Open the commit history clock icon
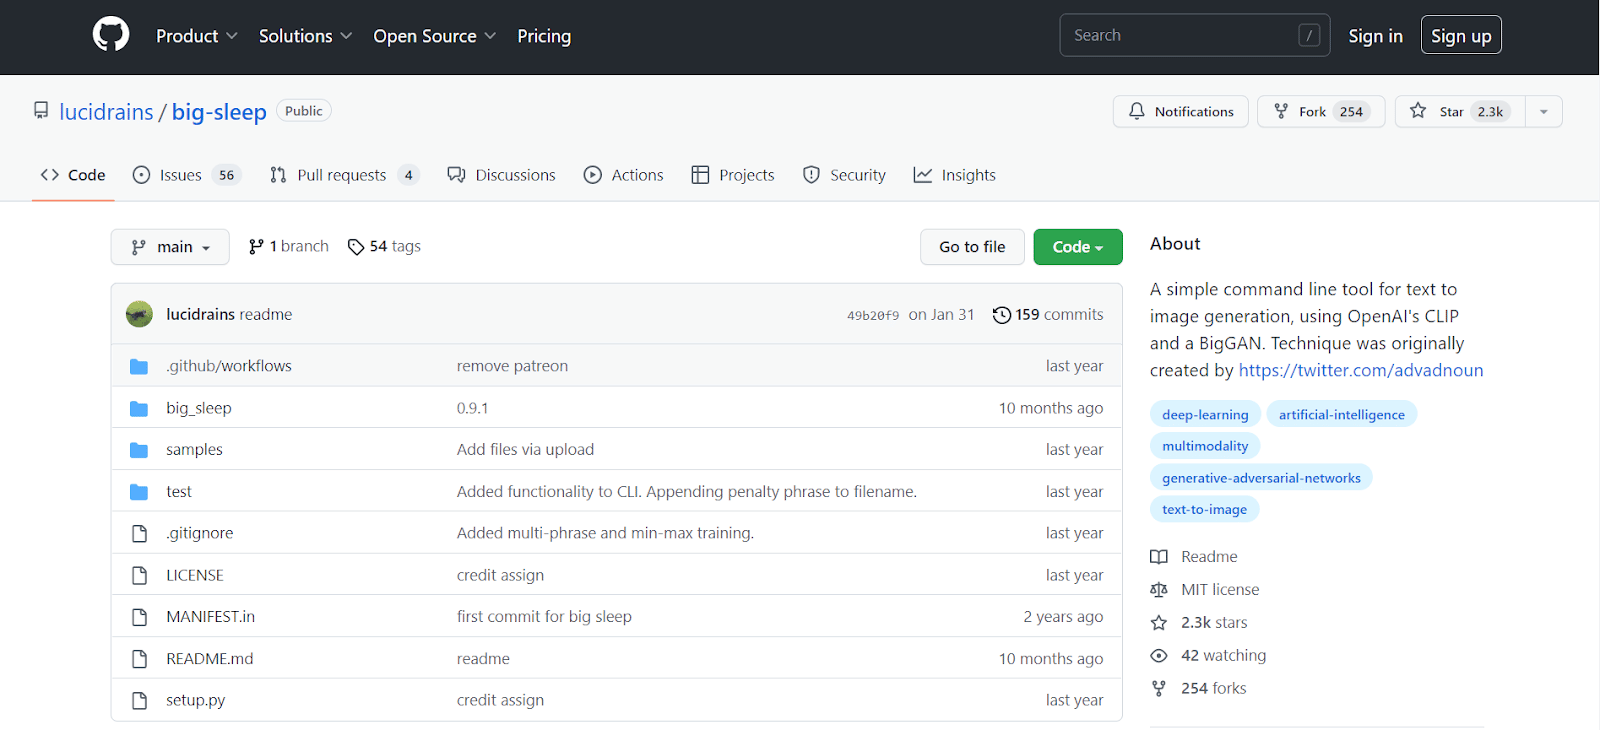 (1001, 315)
